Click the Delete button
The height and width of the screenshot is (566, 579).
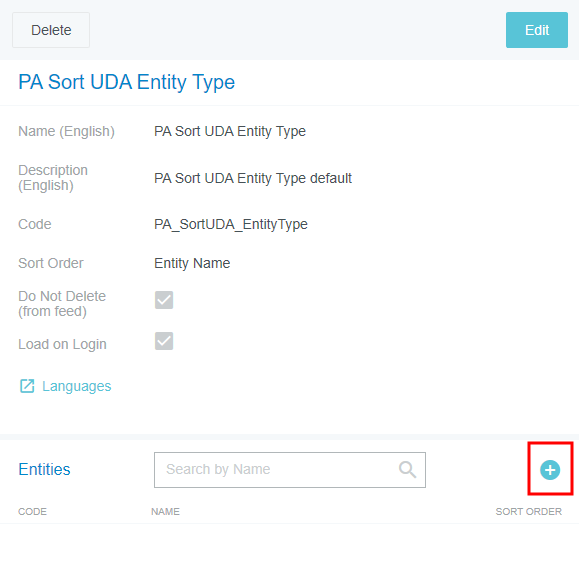click(x=51, y=30)
